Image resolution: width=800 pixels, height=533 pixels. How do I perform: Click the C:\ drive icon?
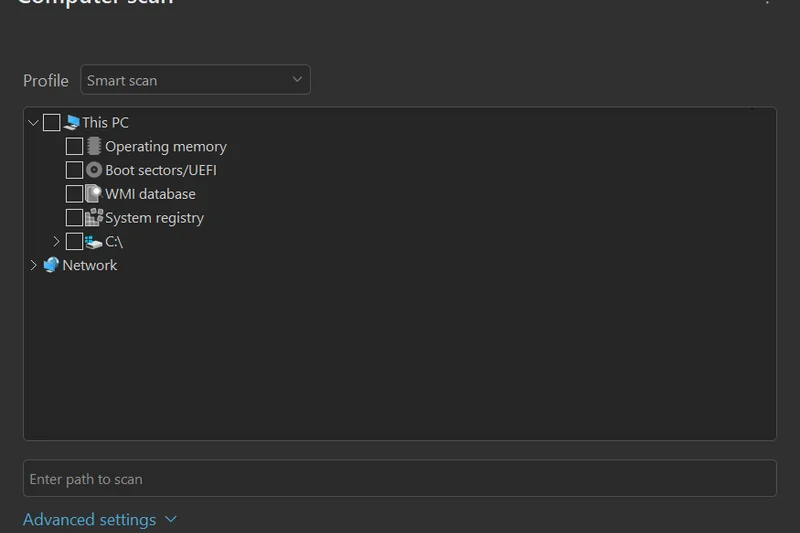(94, 242)
